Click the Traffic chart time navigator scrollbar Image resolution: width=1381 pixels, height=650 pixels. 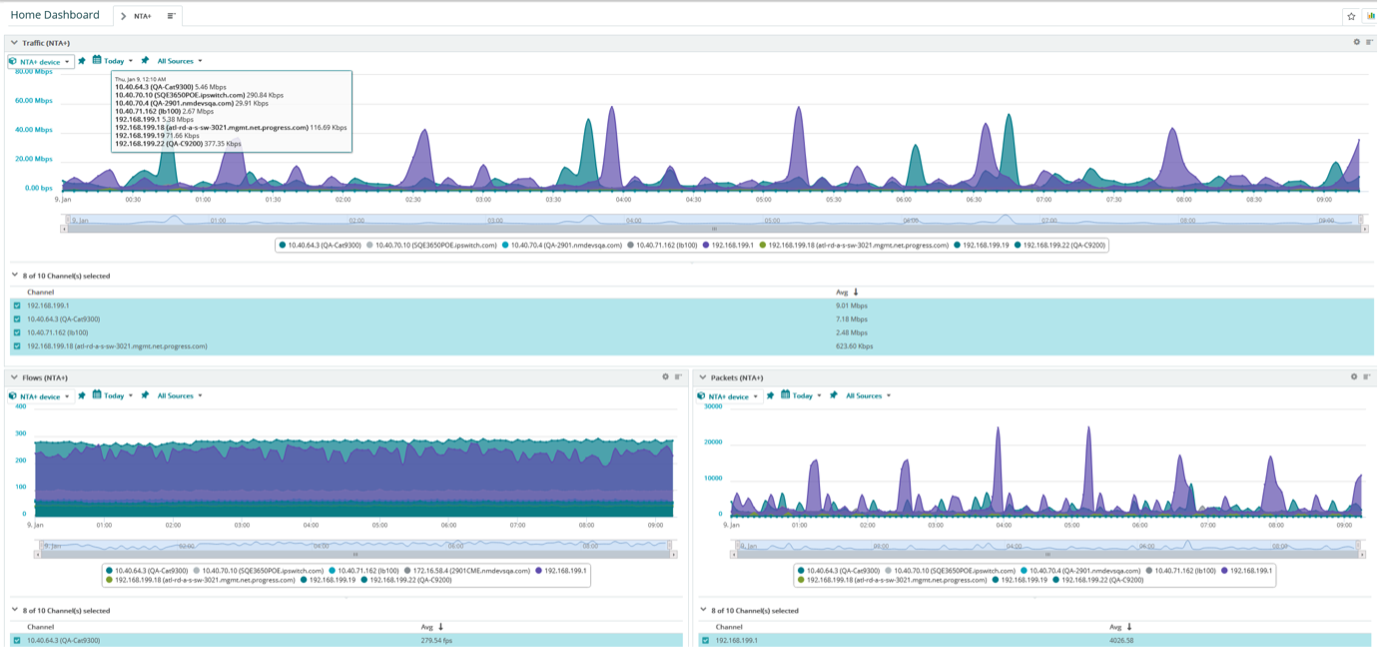point(713,229)
